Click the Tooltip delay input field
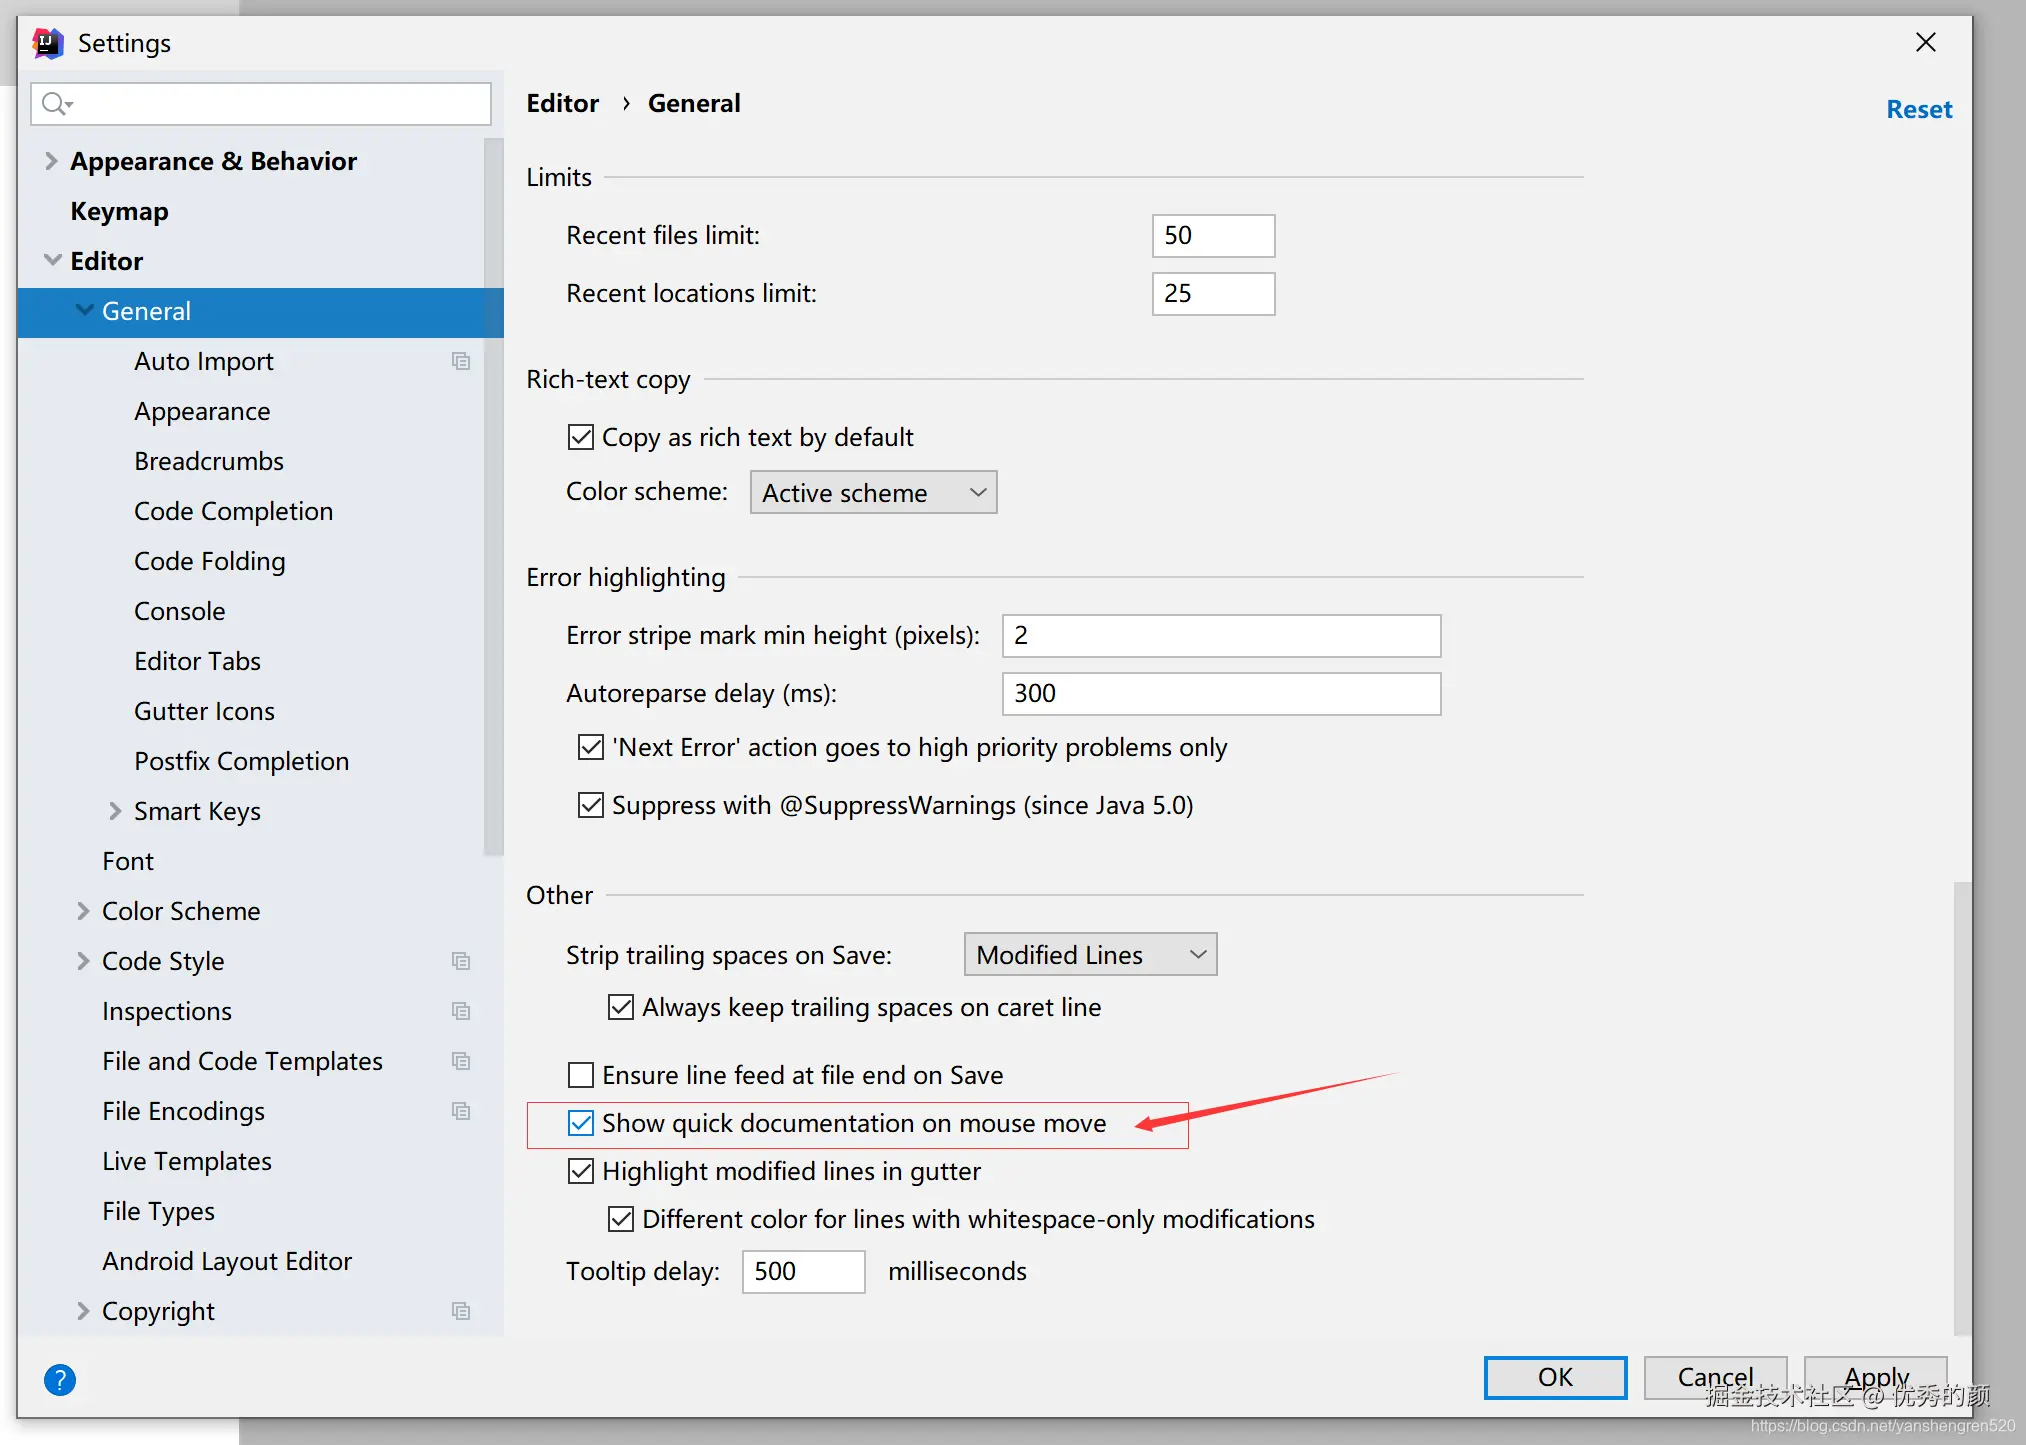 click(803, 1272)
